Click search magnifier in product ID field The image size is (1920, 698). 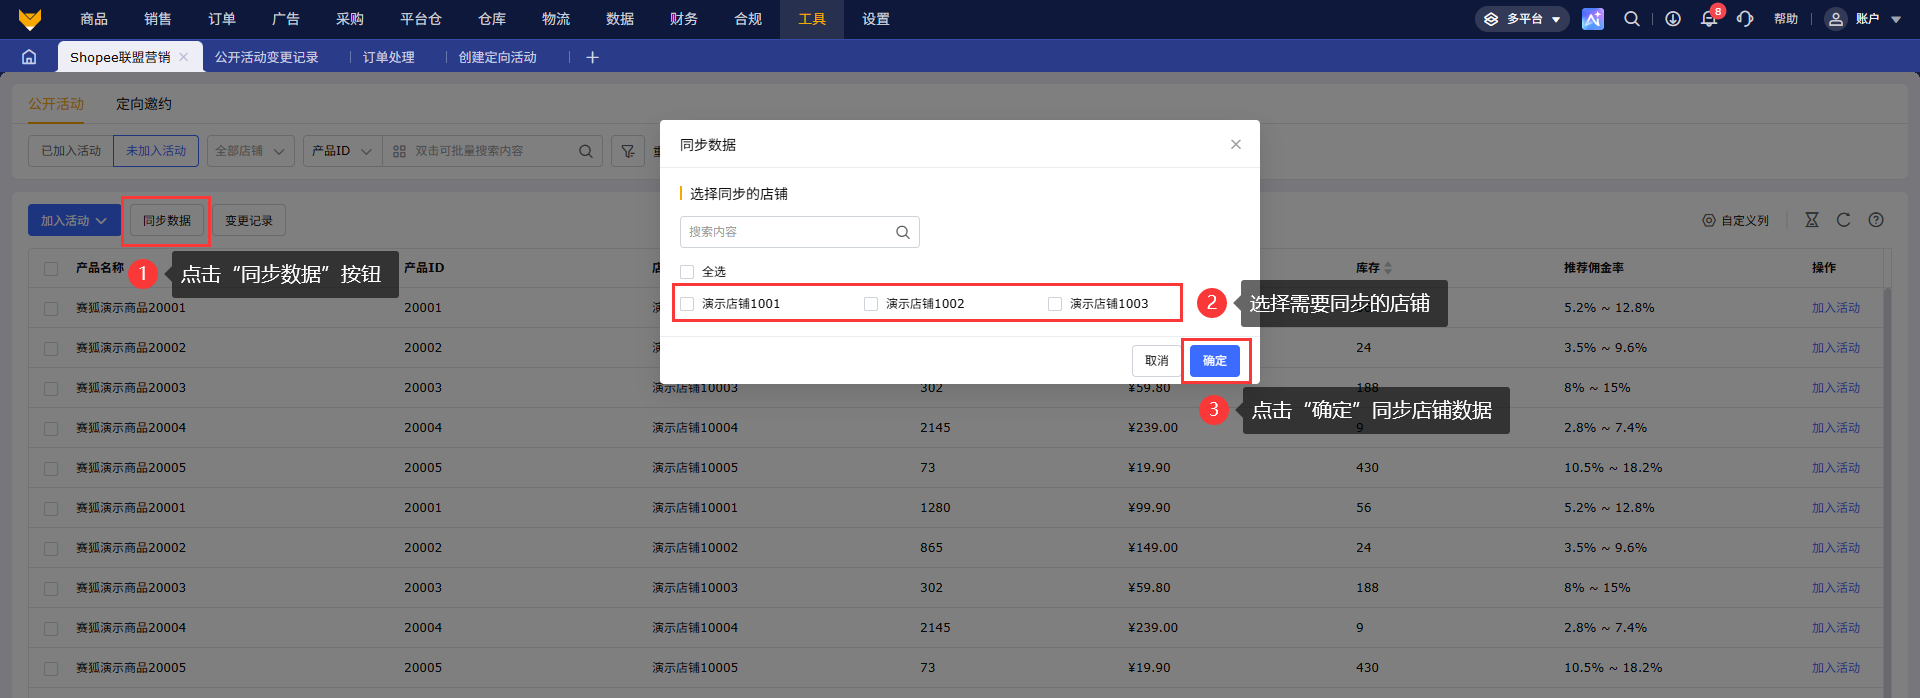tap(586, 151)
